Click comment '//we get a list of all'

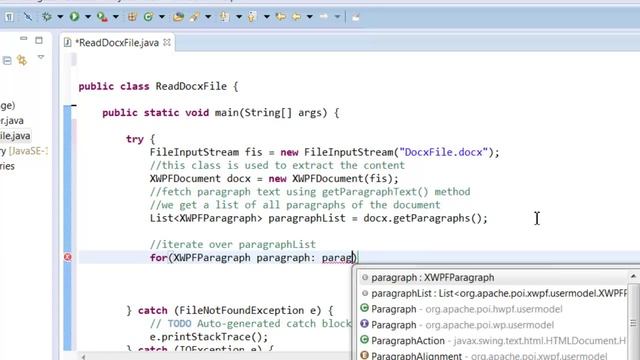tap(295, 205)
